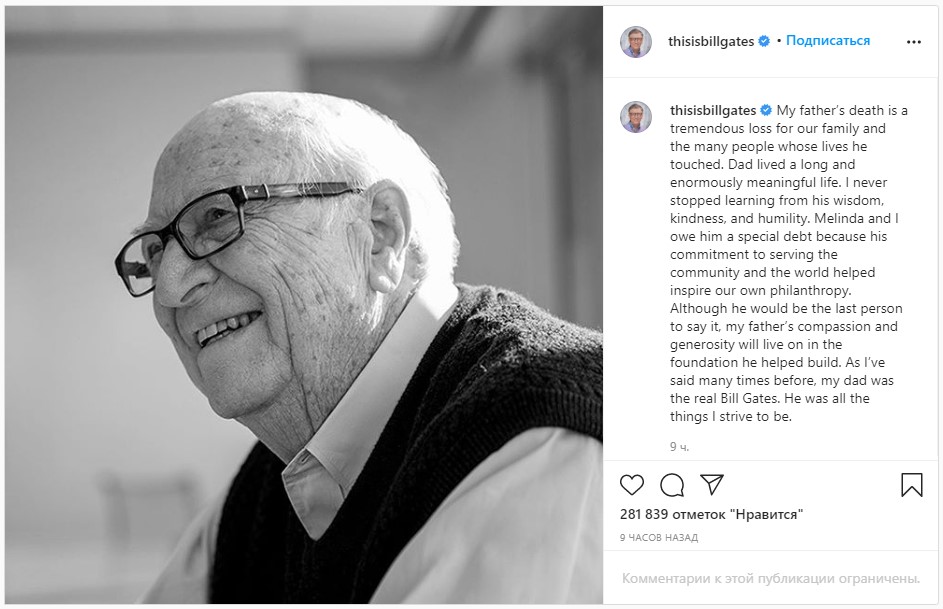Like the post with the heart icon
This screenshot has width=943, height=609.
tap(632, 485)
